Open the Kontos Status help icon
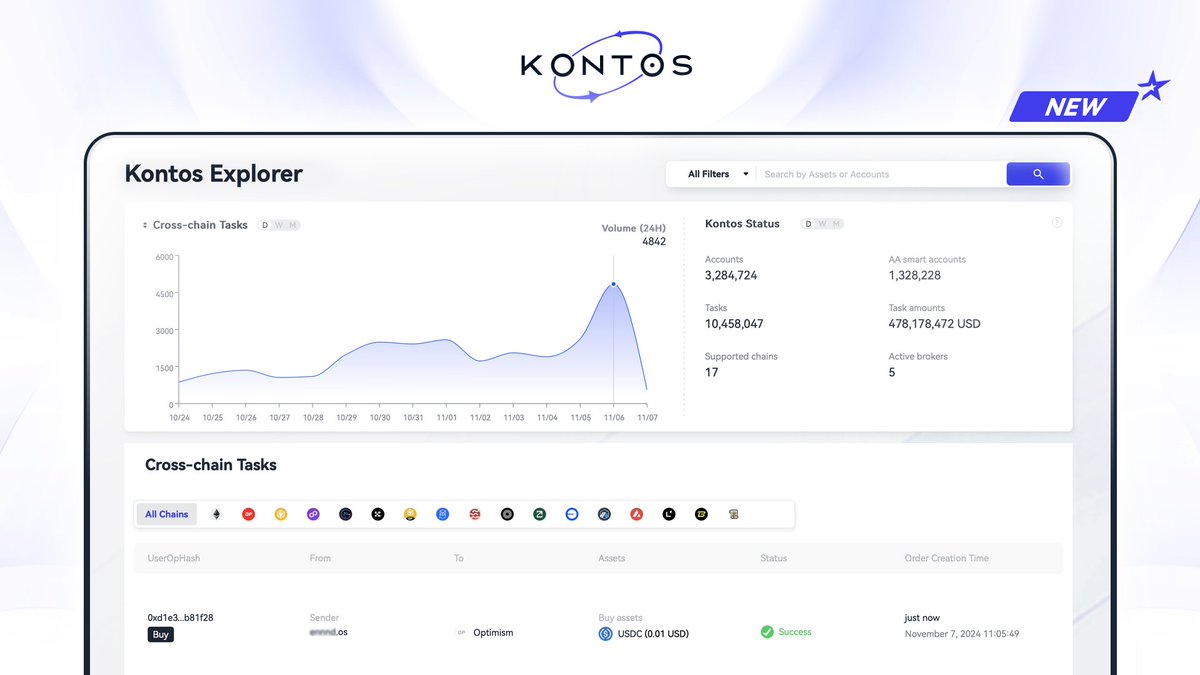 [x=1057, y=223]
